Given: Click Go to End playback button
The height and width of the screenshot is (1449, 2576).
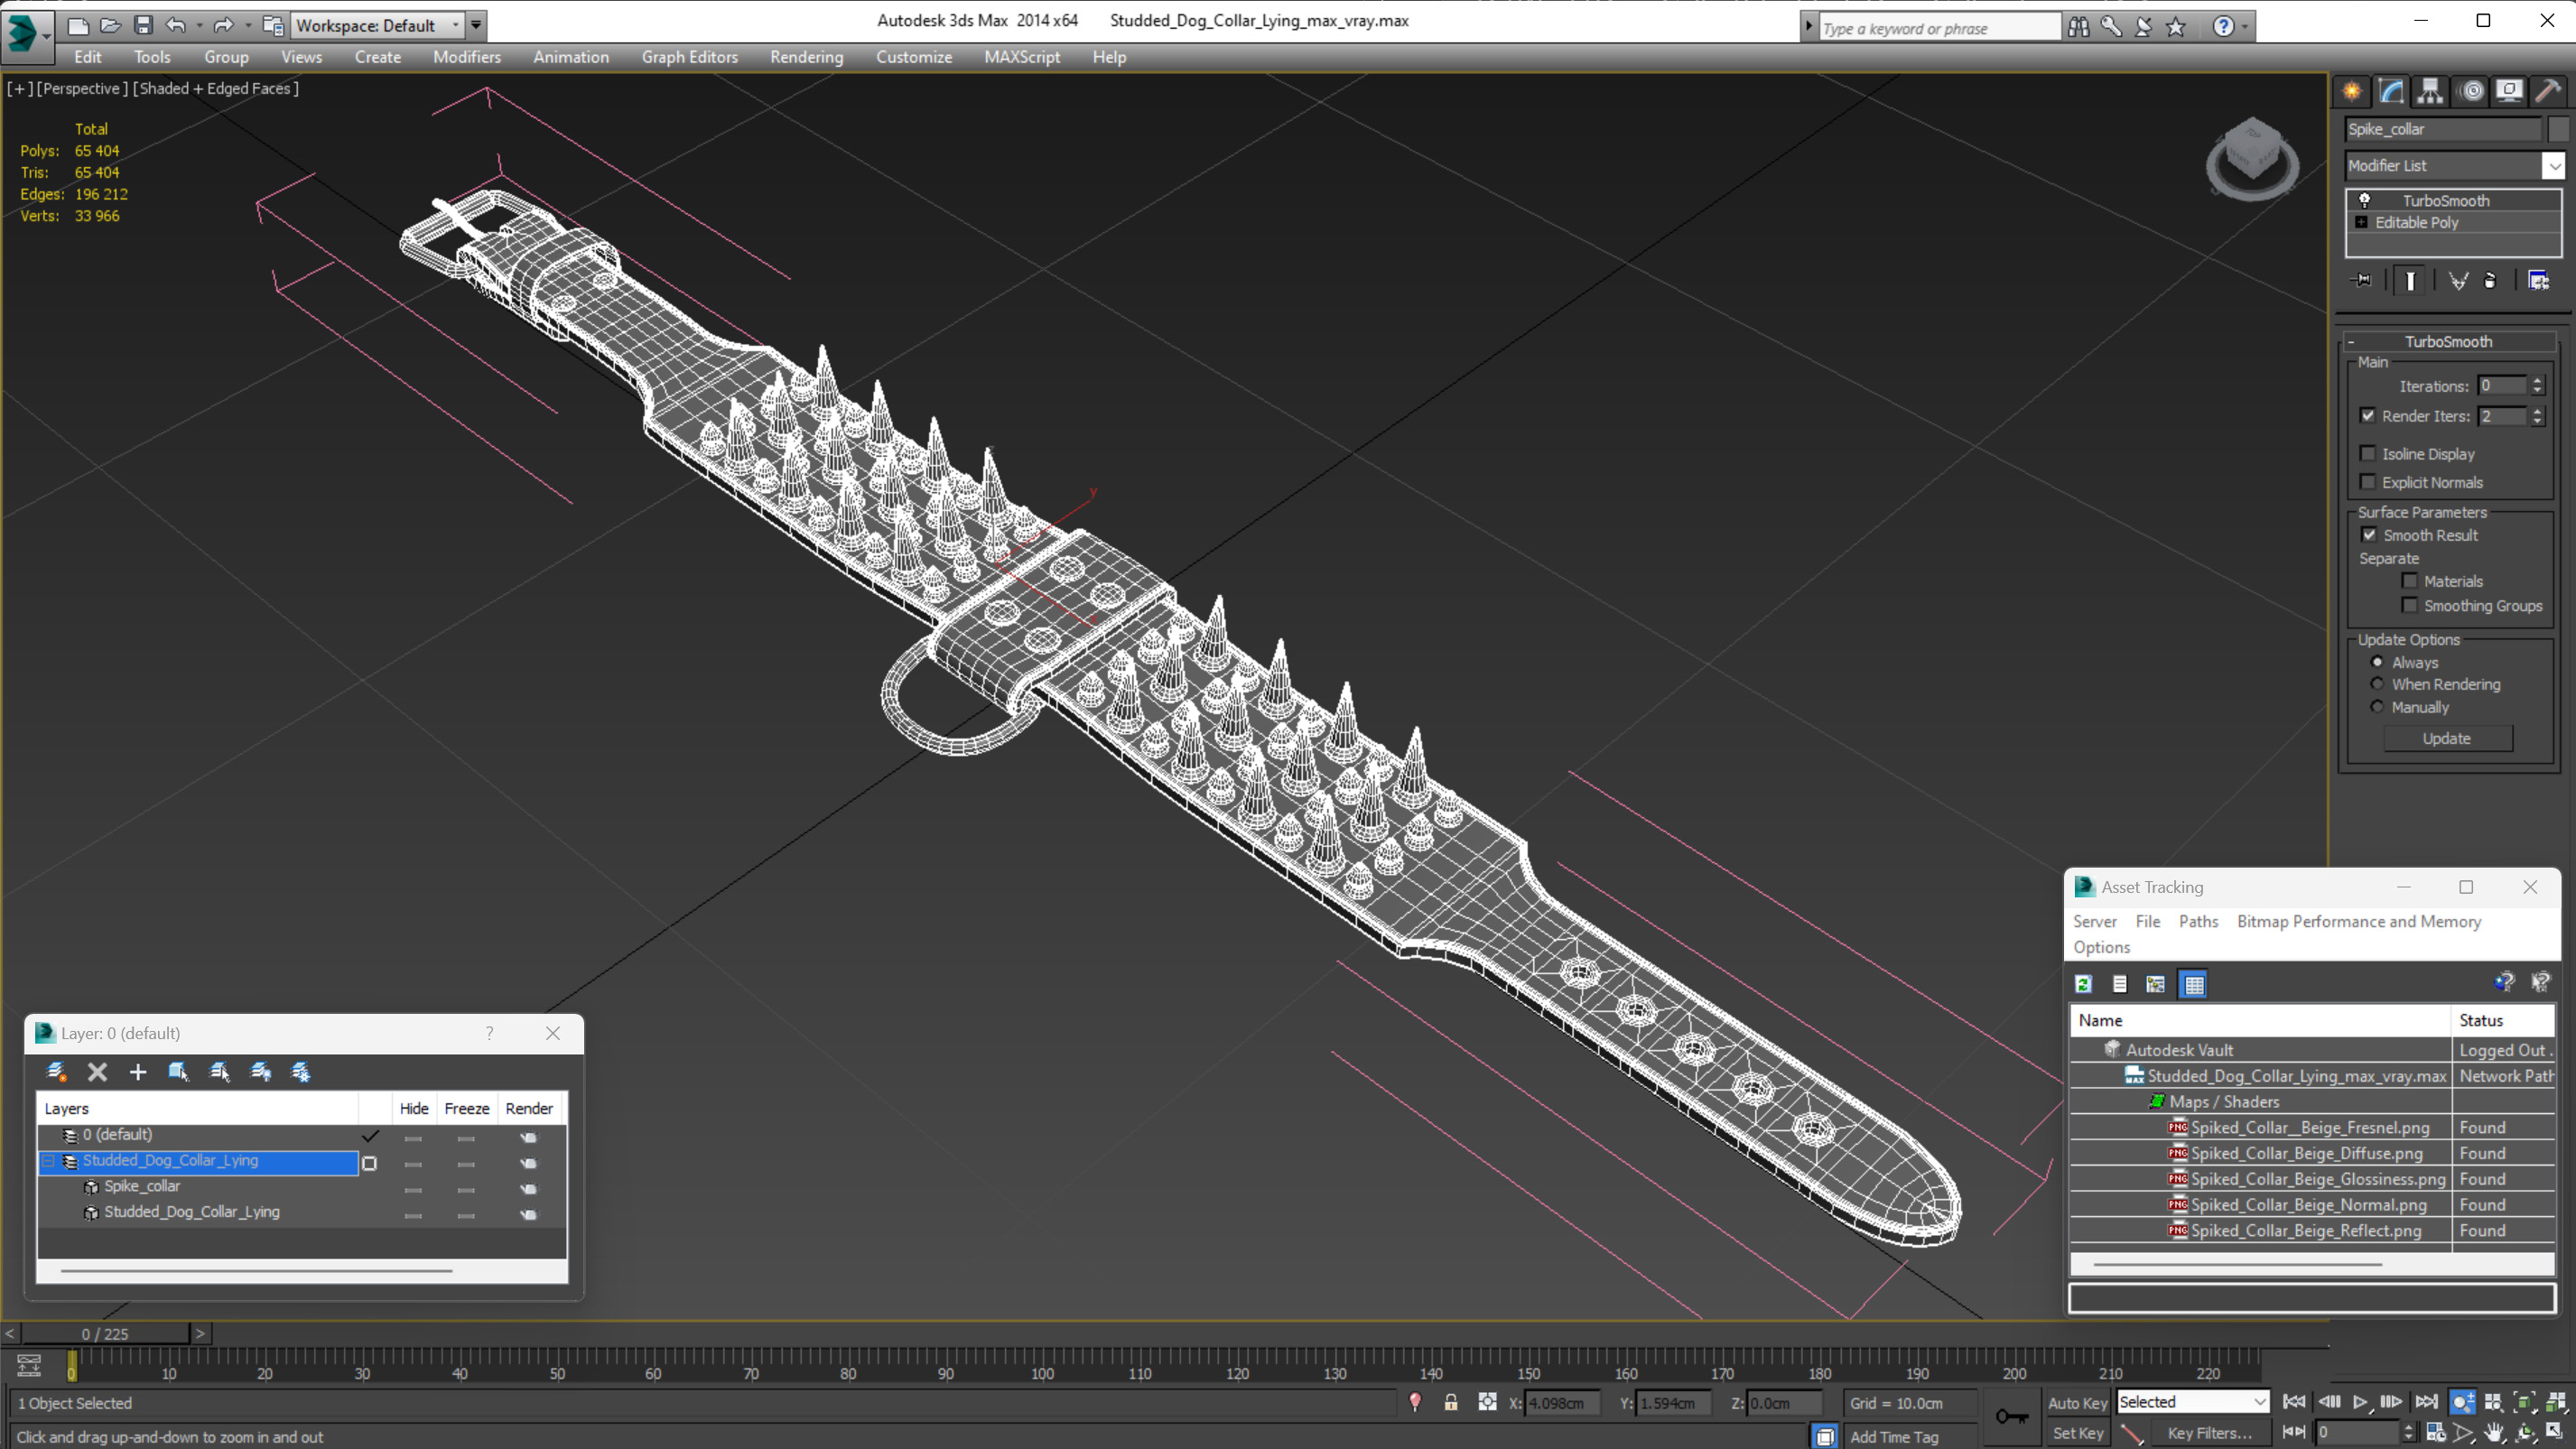Looking at the screenshot, I should [x=2427, y=1402].
